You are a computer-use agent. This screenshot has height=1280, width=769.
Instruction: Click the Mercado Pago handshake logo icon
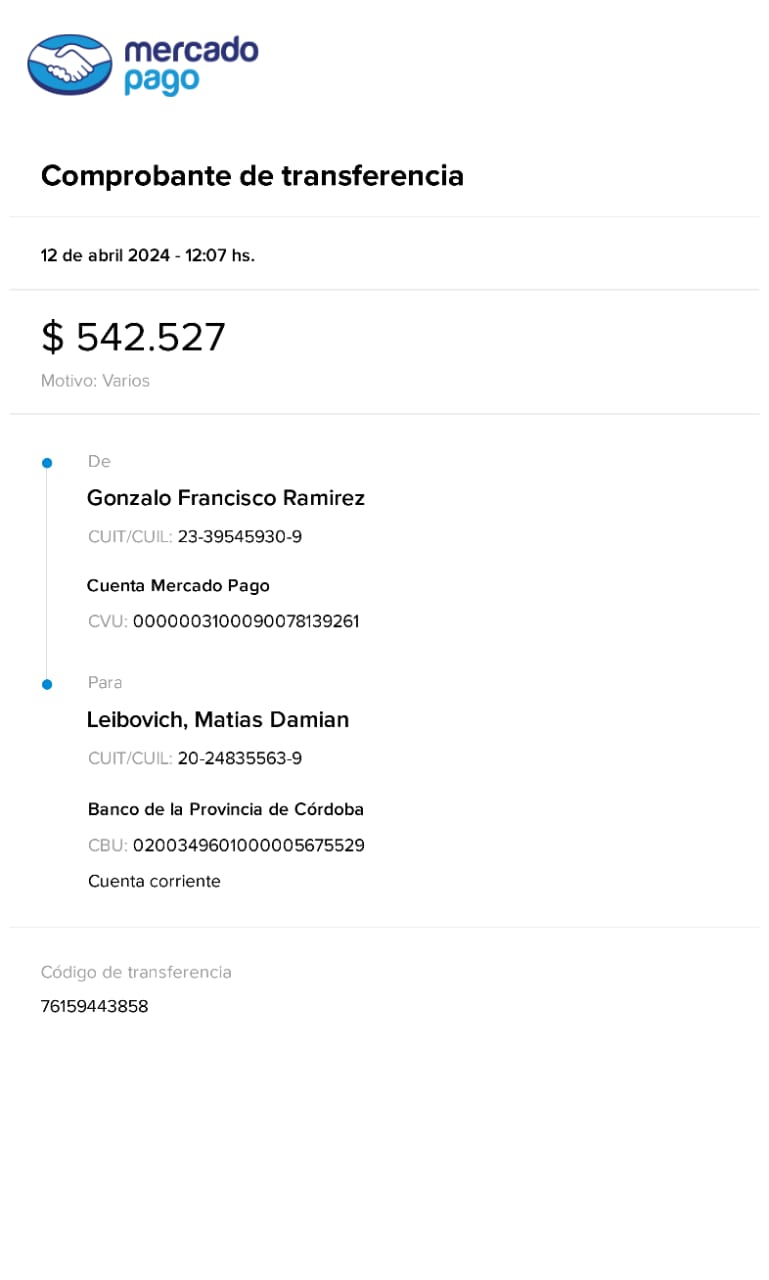click(69, 64)
